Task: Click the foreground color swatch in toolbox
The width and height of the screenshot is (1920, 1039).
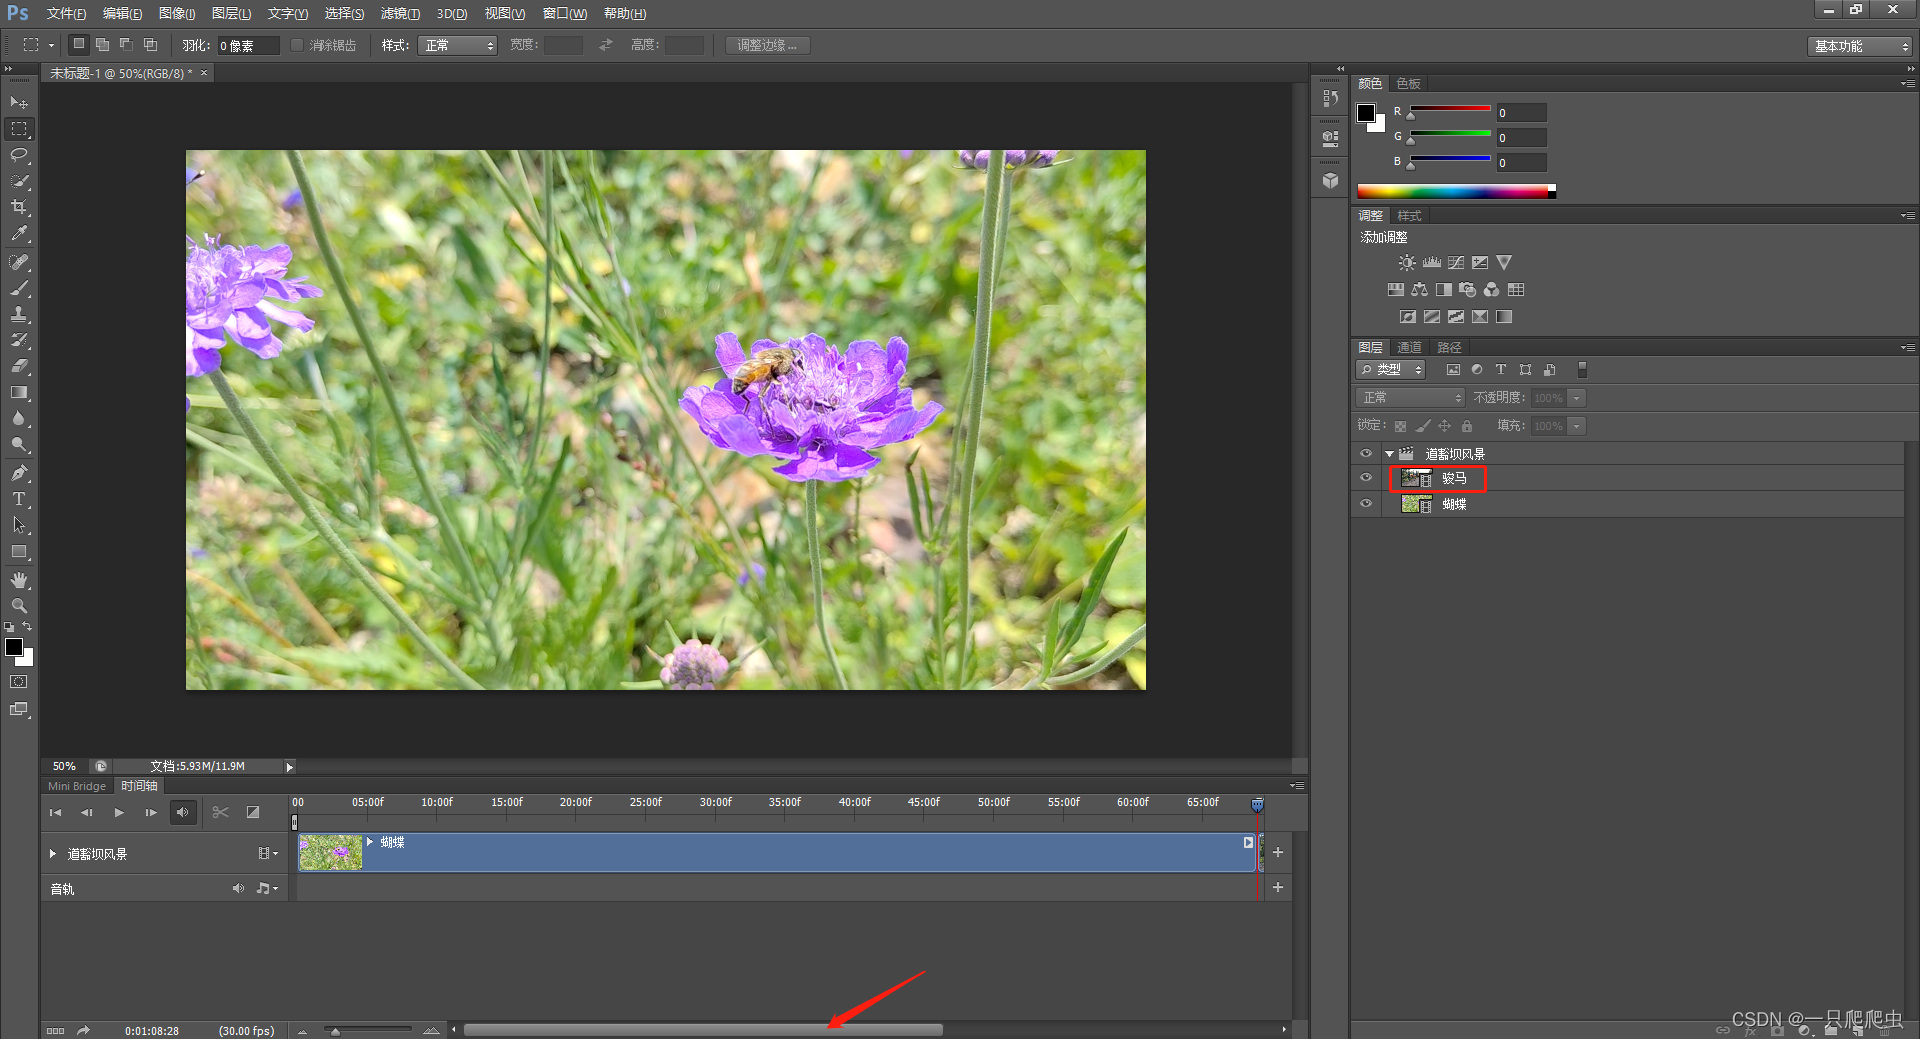Action: 14,647
